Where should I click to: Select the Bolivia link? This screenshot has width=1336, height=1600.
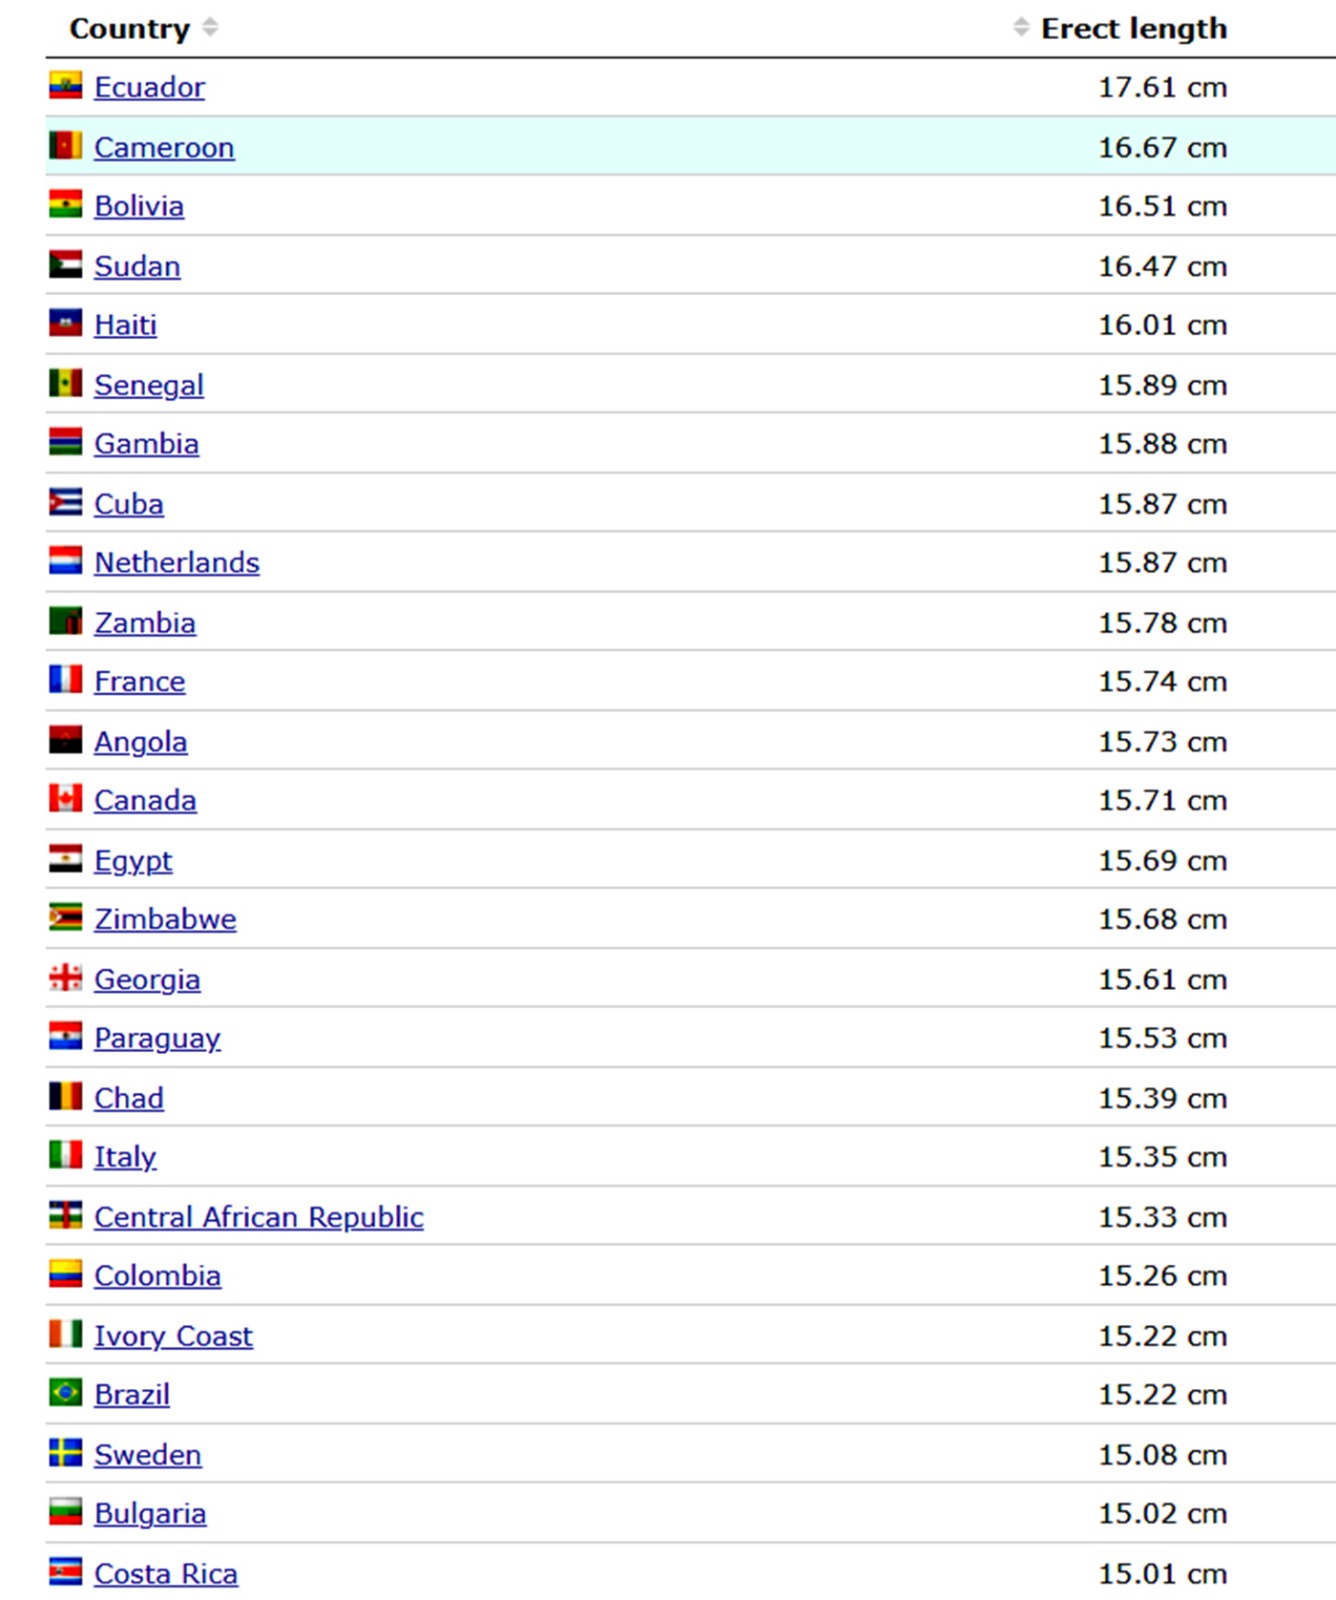139,206
